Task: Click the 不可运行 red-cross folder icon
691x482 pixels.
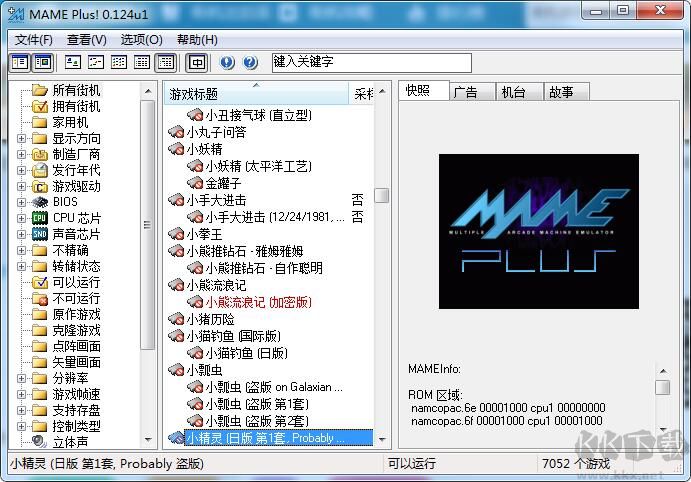Action: pos(40,298)
